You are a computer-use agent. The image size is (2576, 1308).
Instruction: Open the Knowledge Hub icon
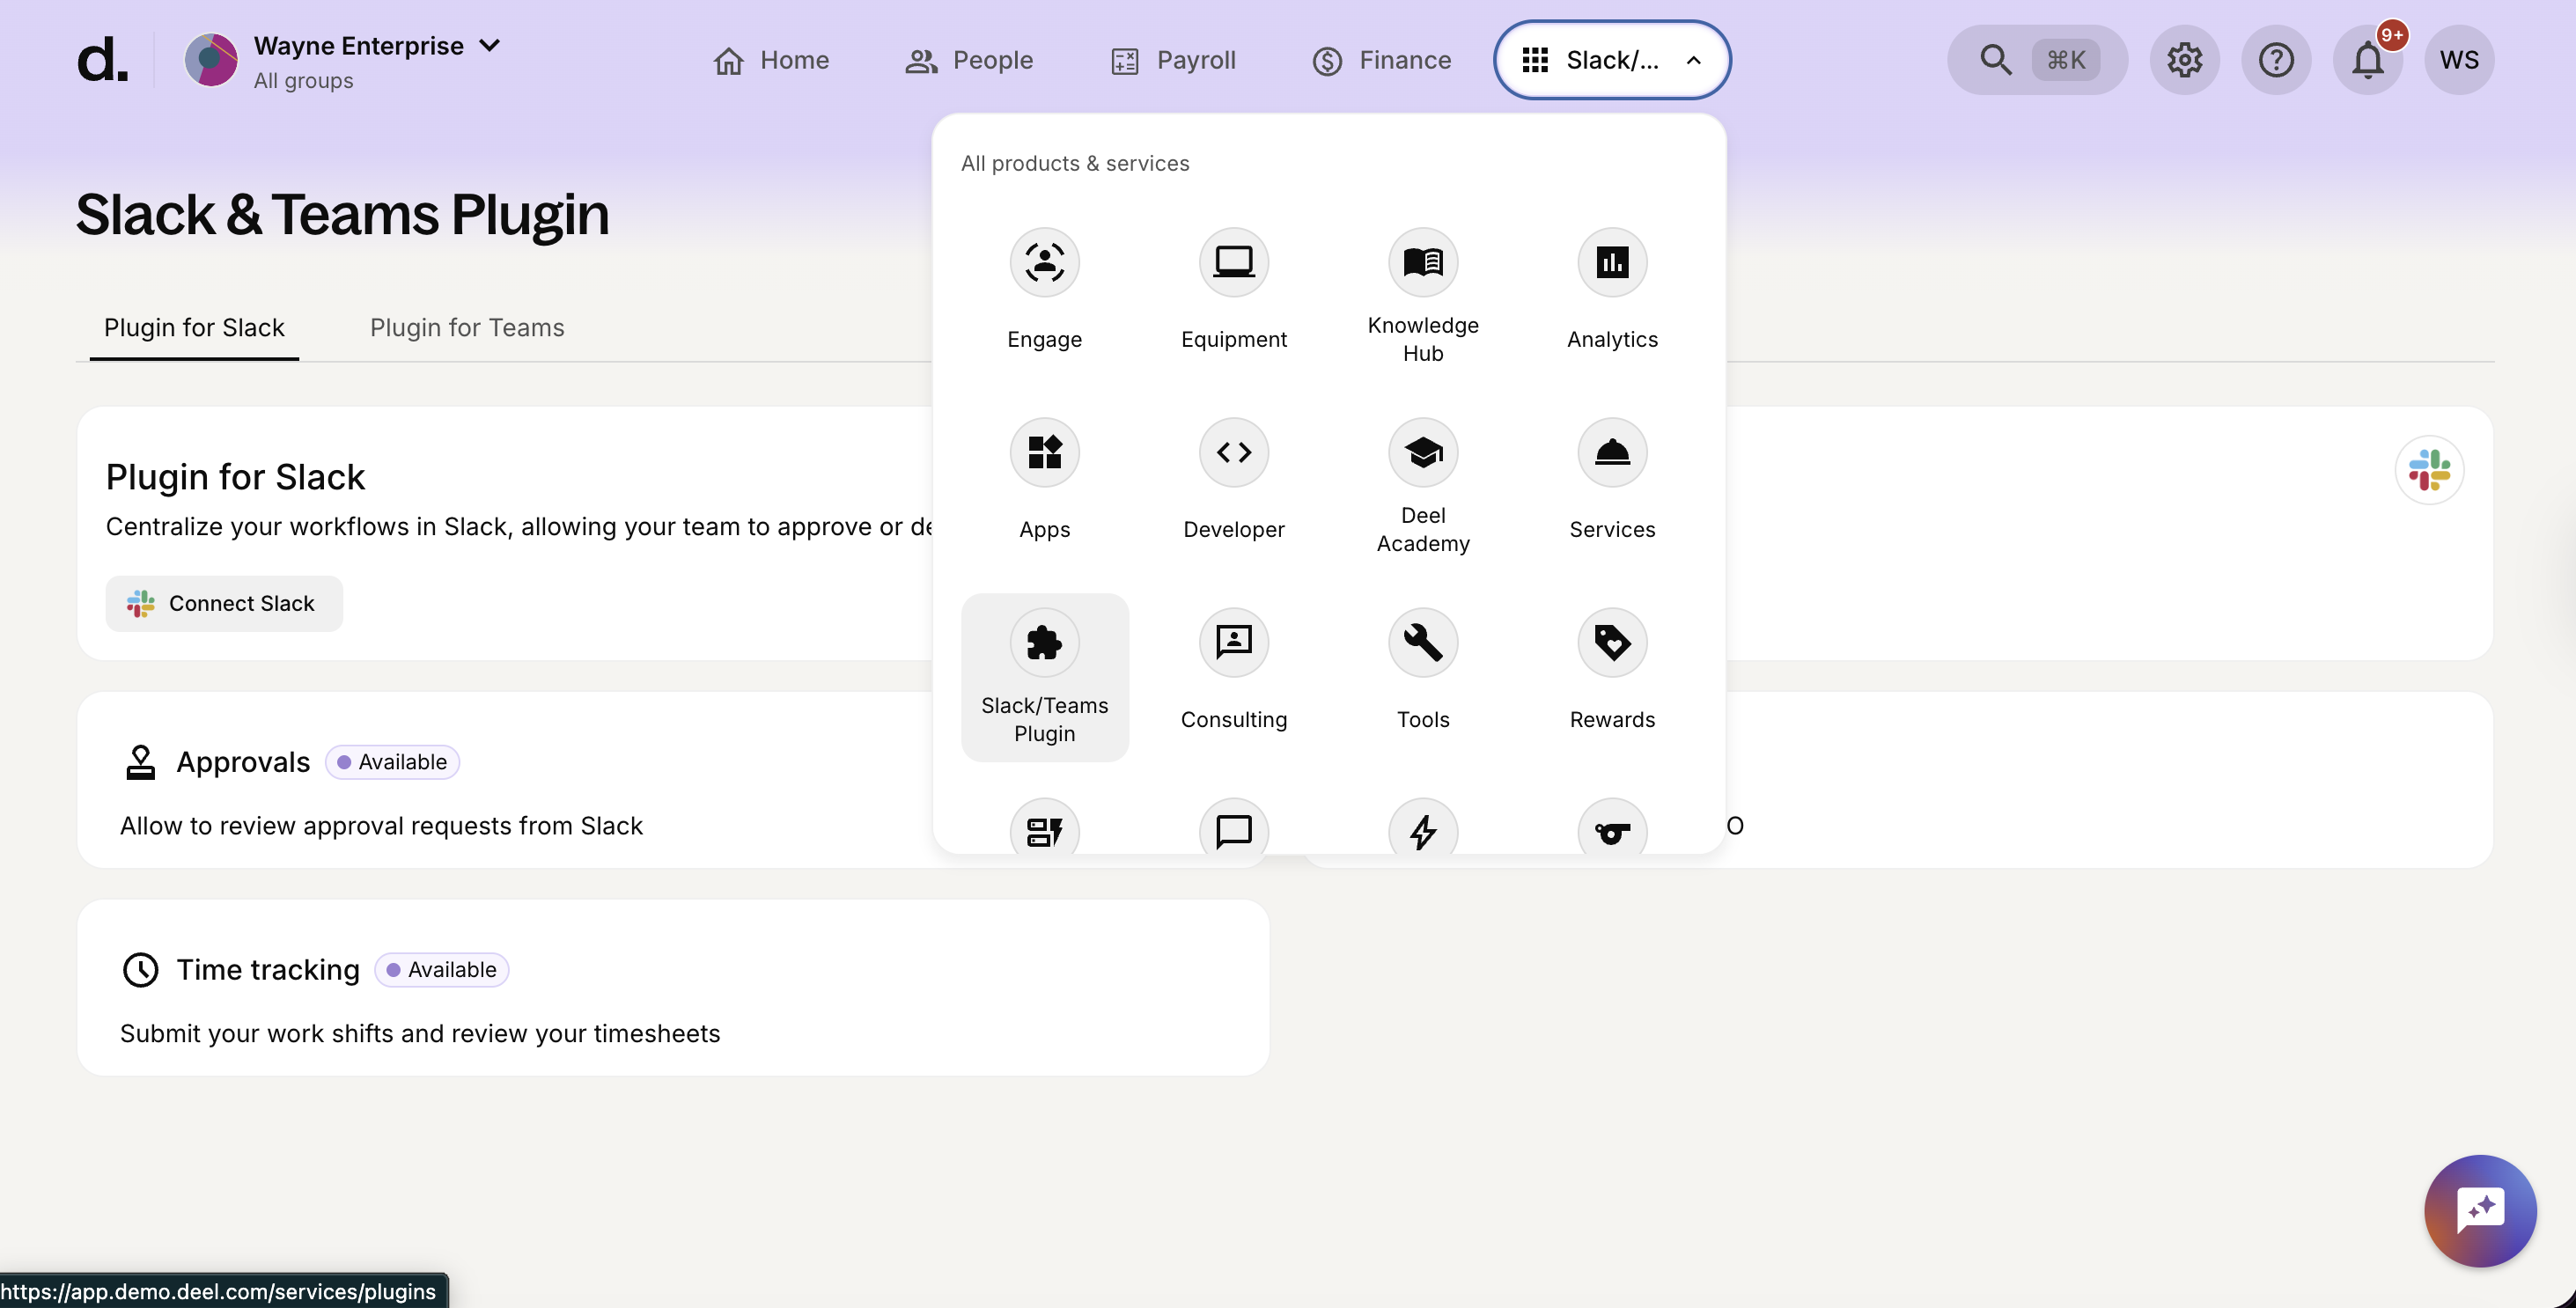tap(1422, 263)
